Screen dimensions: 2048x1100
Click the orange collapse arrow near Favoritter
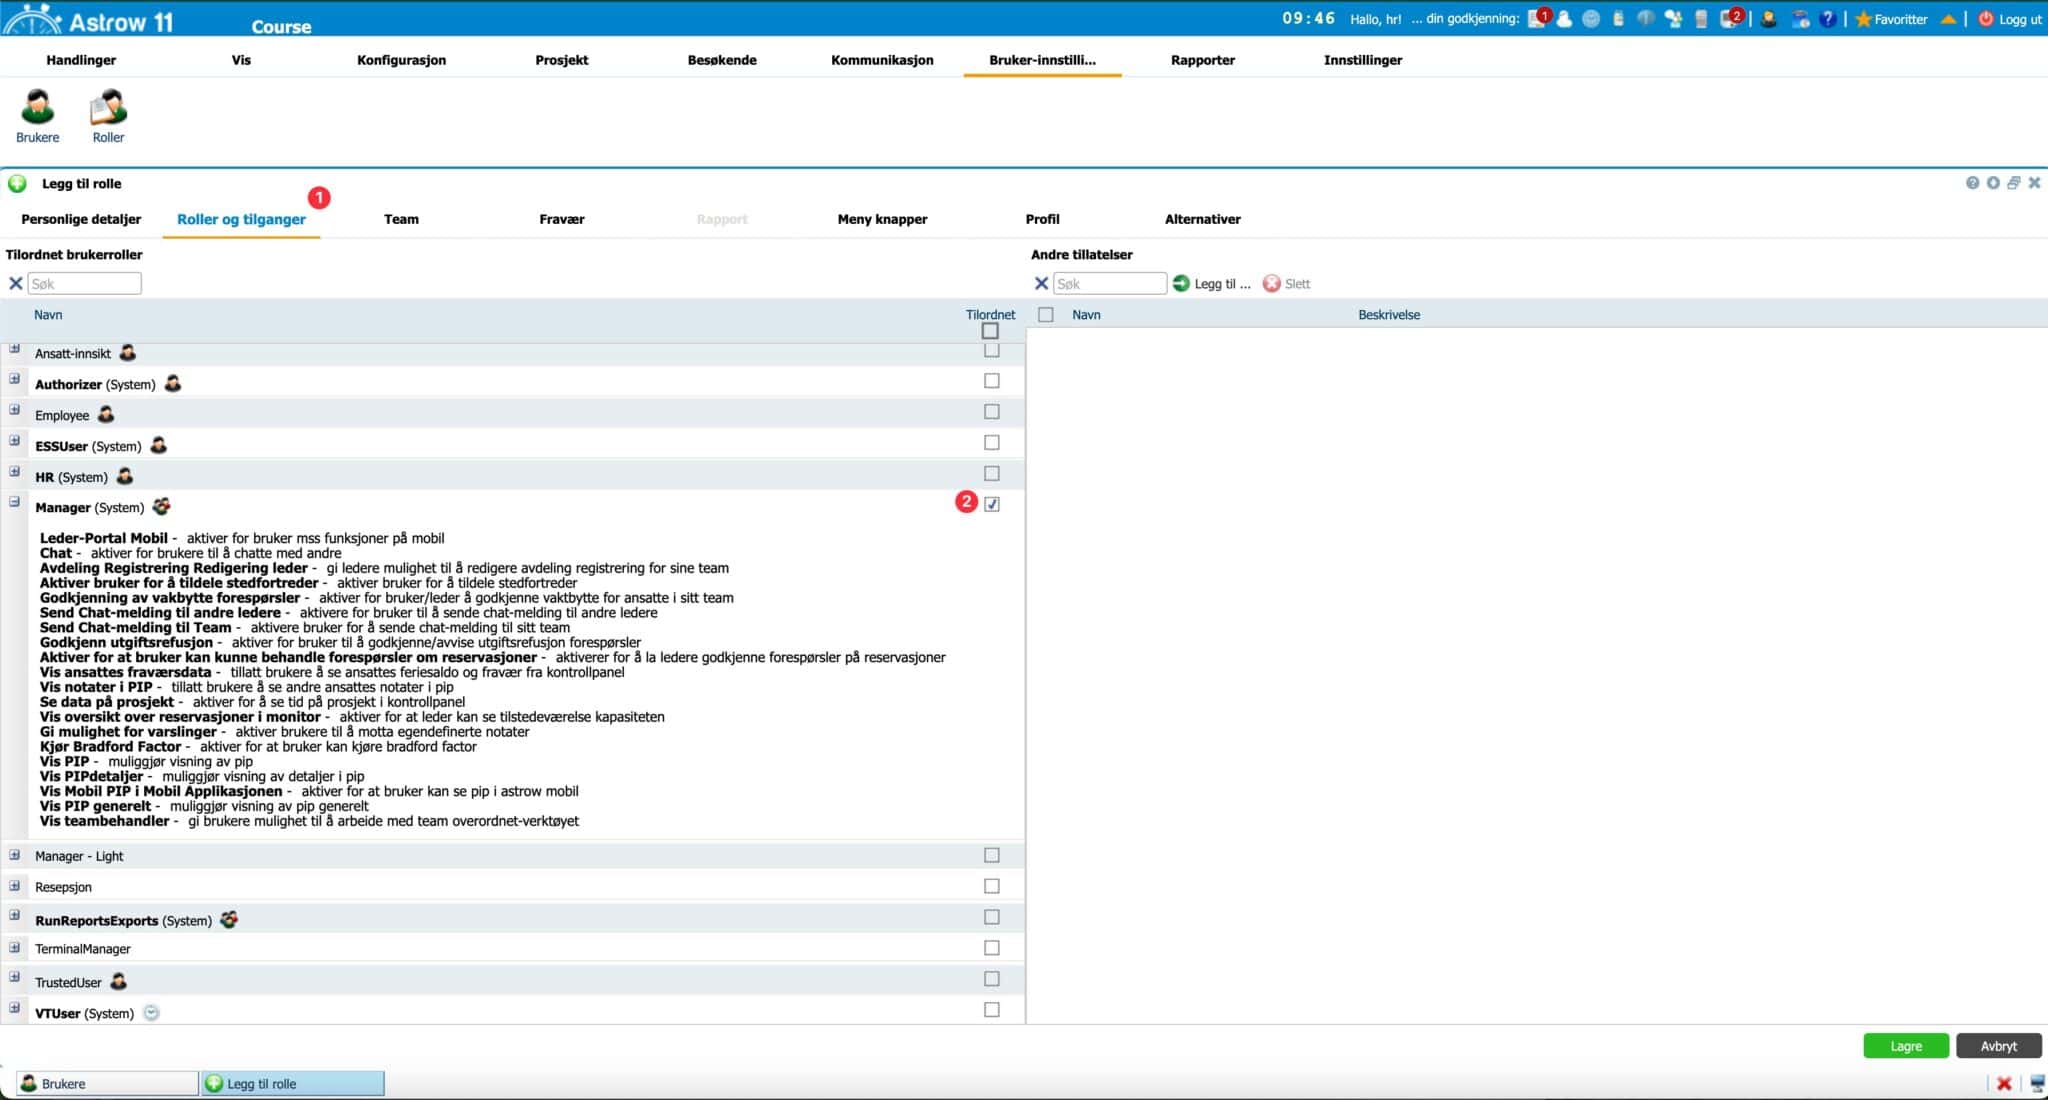point(1948,18)
